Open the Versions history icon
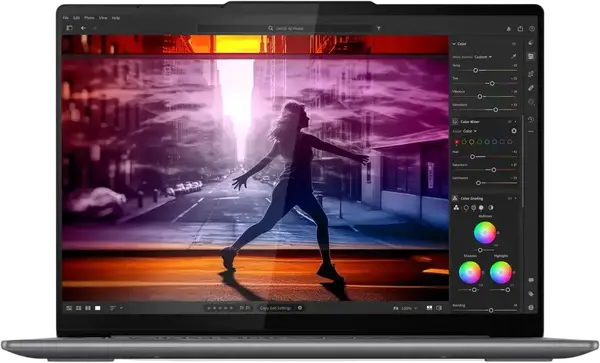600x363 pixels. 531,120
